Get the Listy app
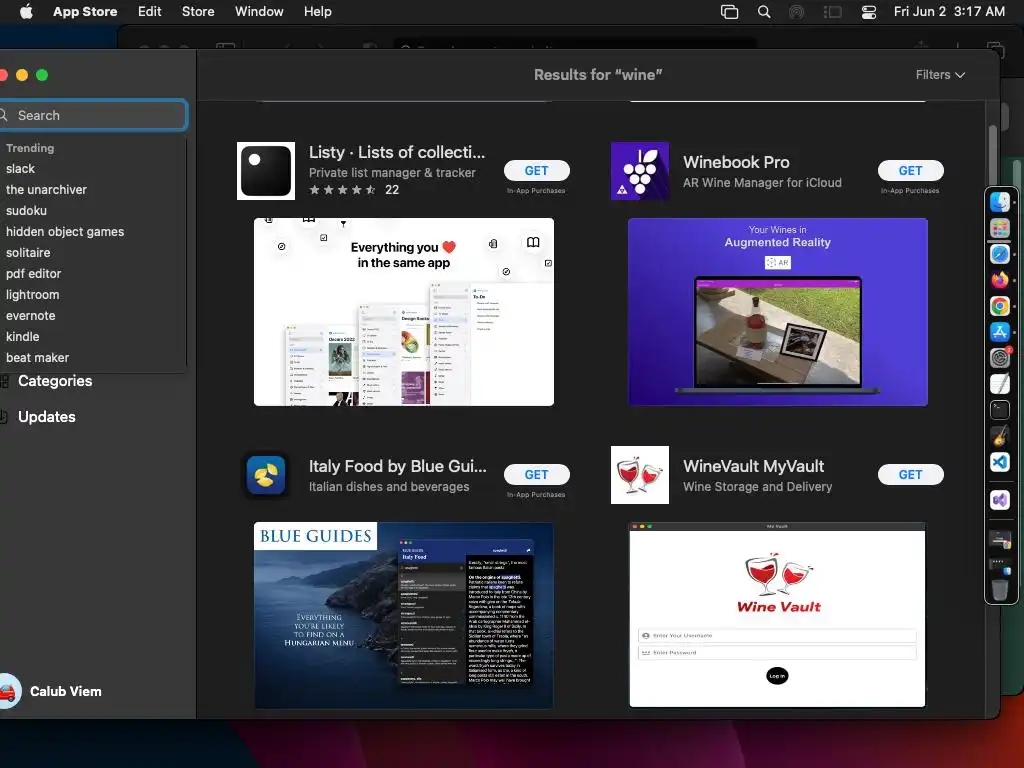1024x768 pixels. point(536,170)
